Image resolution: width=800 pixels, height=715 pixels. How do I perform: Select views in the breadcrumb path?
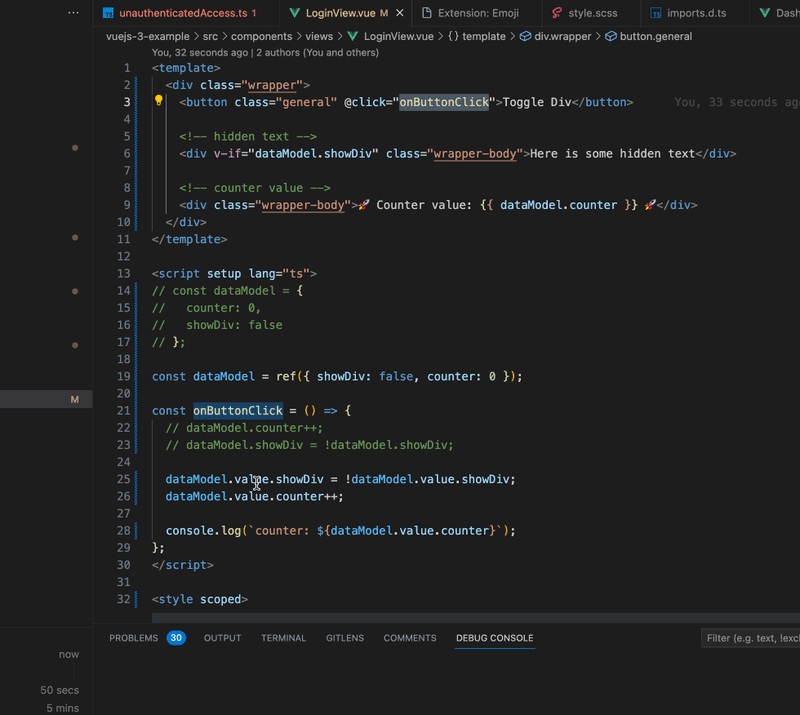point(319,37)
